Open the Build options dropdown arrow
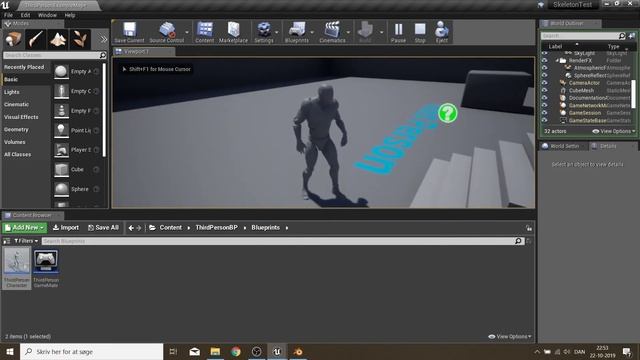Viewport: 640px width, 360px height. 382,32
